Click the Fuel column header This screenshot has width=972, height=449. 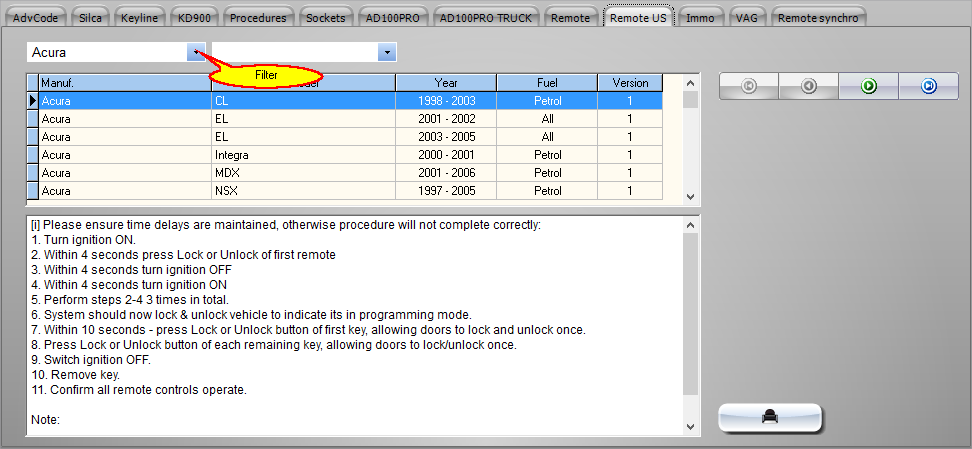coord(547,83)
